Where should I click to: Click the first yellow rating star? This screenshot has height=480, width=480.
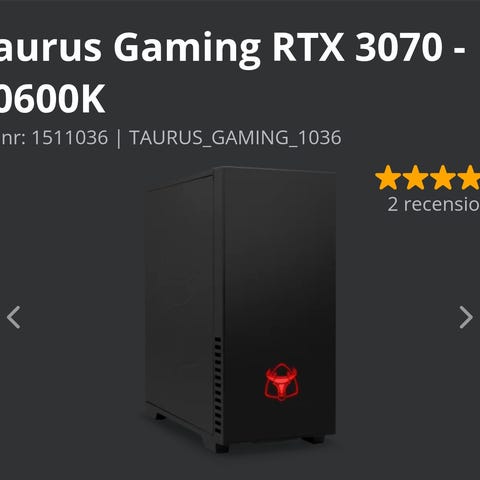click(x=388, y=177)
